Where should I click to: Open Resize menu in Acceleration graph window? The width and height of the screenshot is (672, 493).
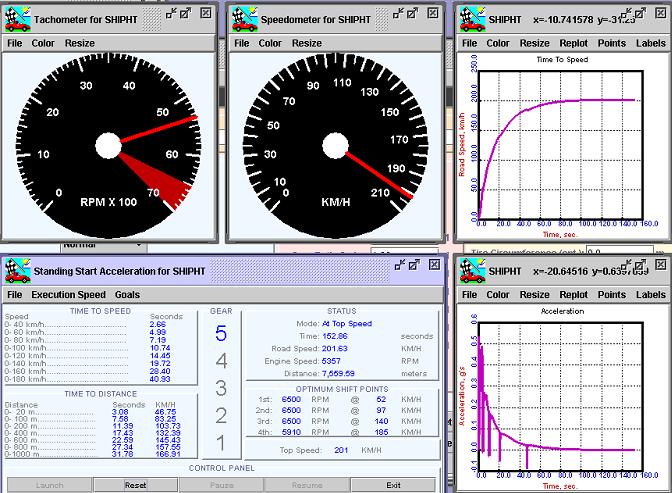coord(534,295)
